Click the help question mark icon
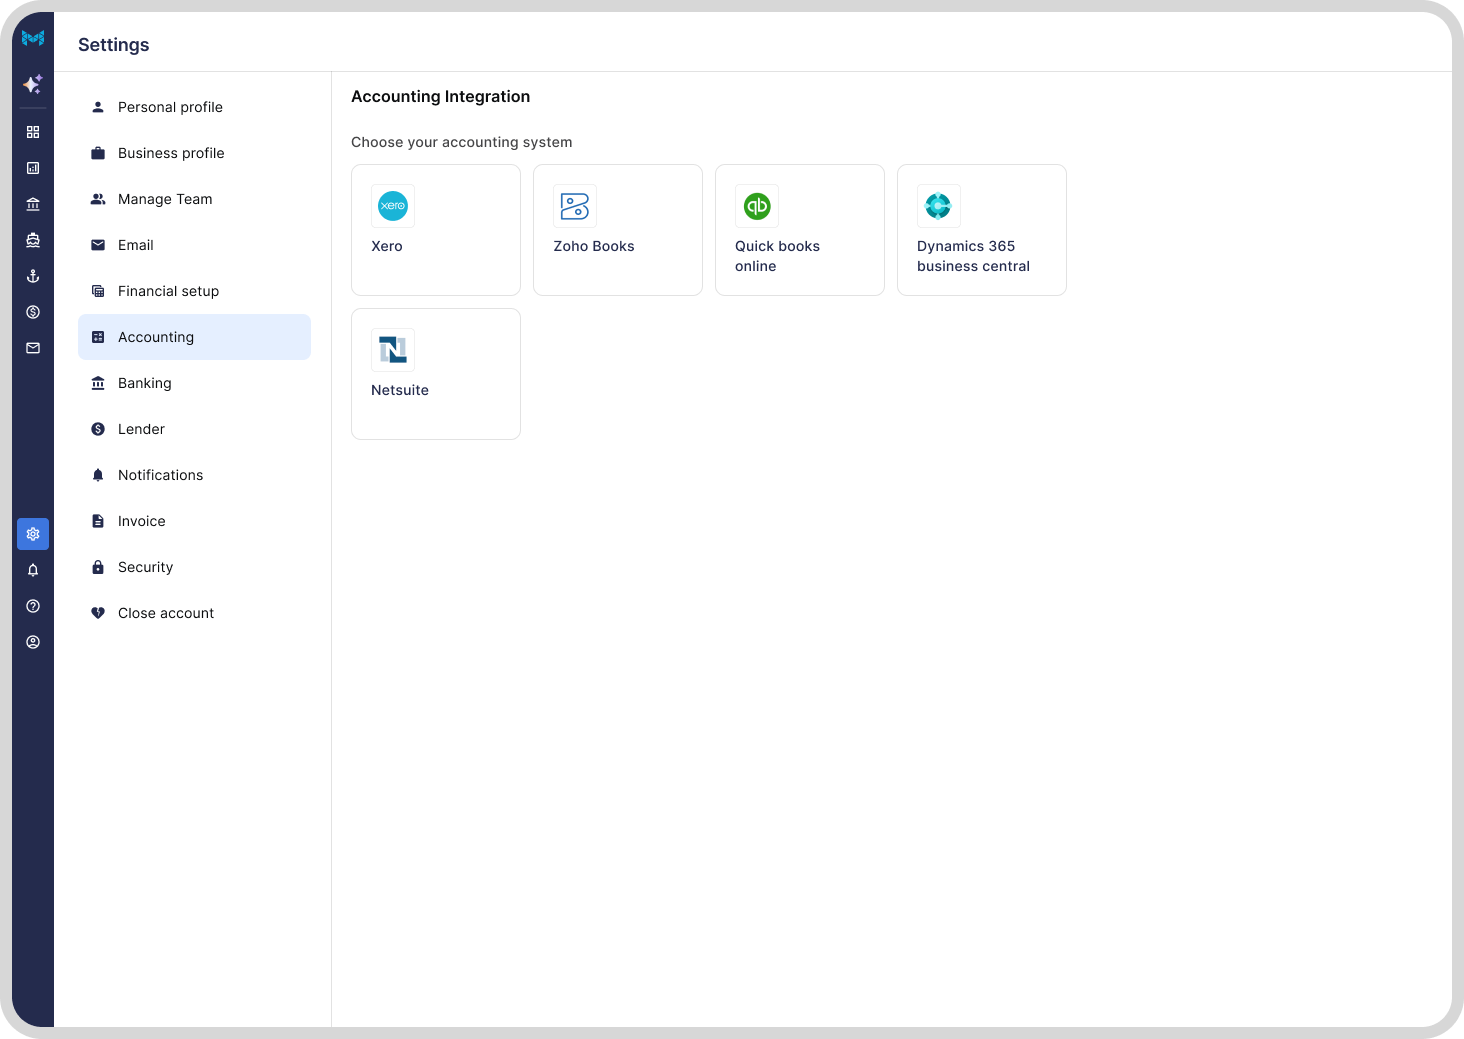This screenshot has width=1464, height=1039. pos(33,605)
